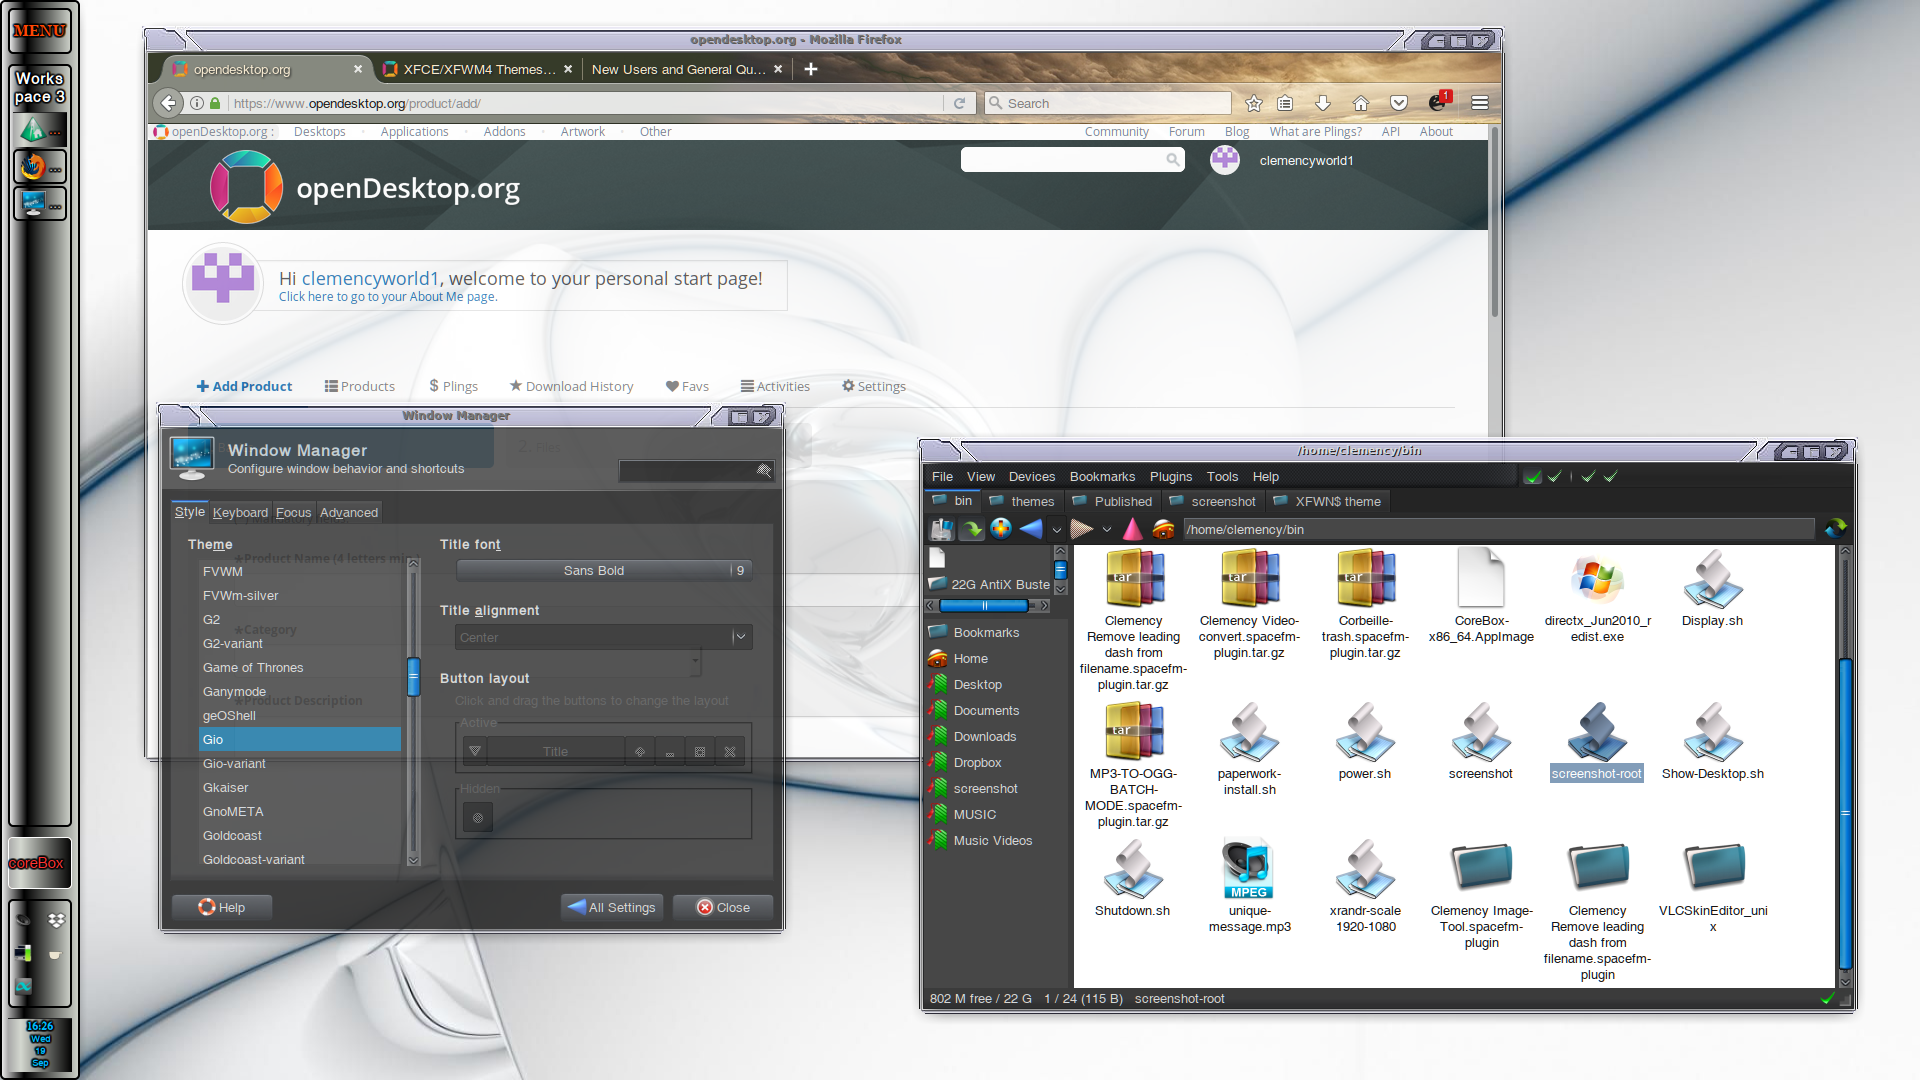Click the devices icon in file manager toolbar
1920x1080 pixels.
tap(941, 529)
